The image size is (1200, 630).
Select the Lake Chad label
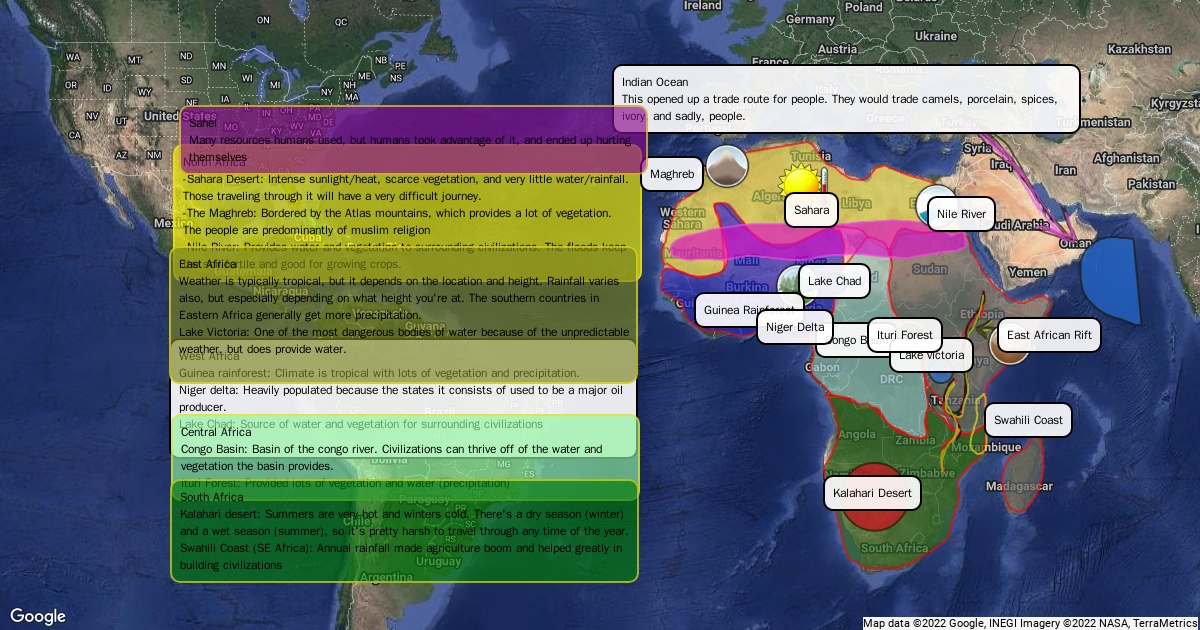click(x=835, y=281)
